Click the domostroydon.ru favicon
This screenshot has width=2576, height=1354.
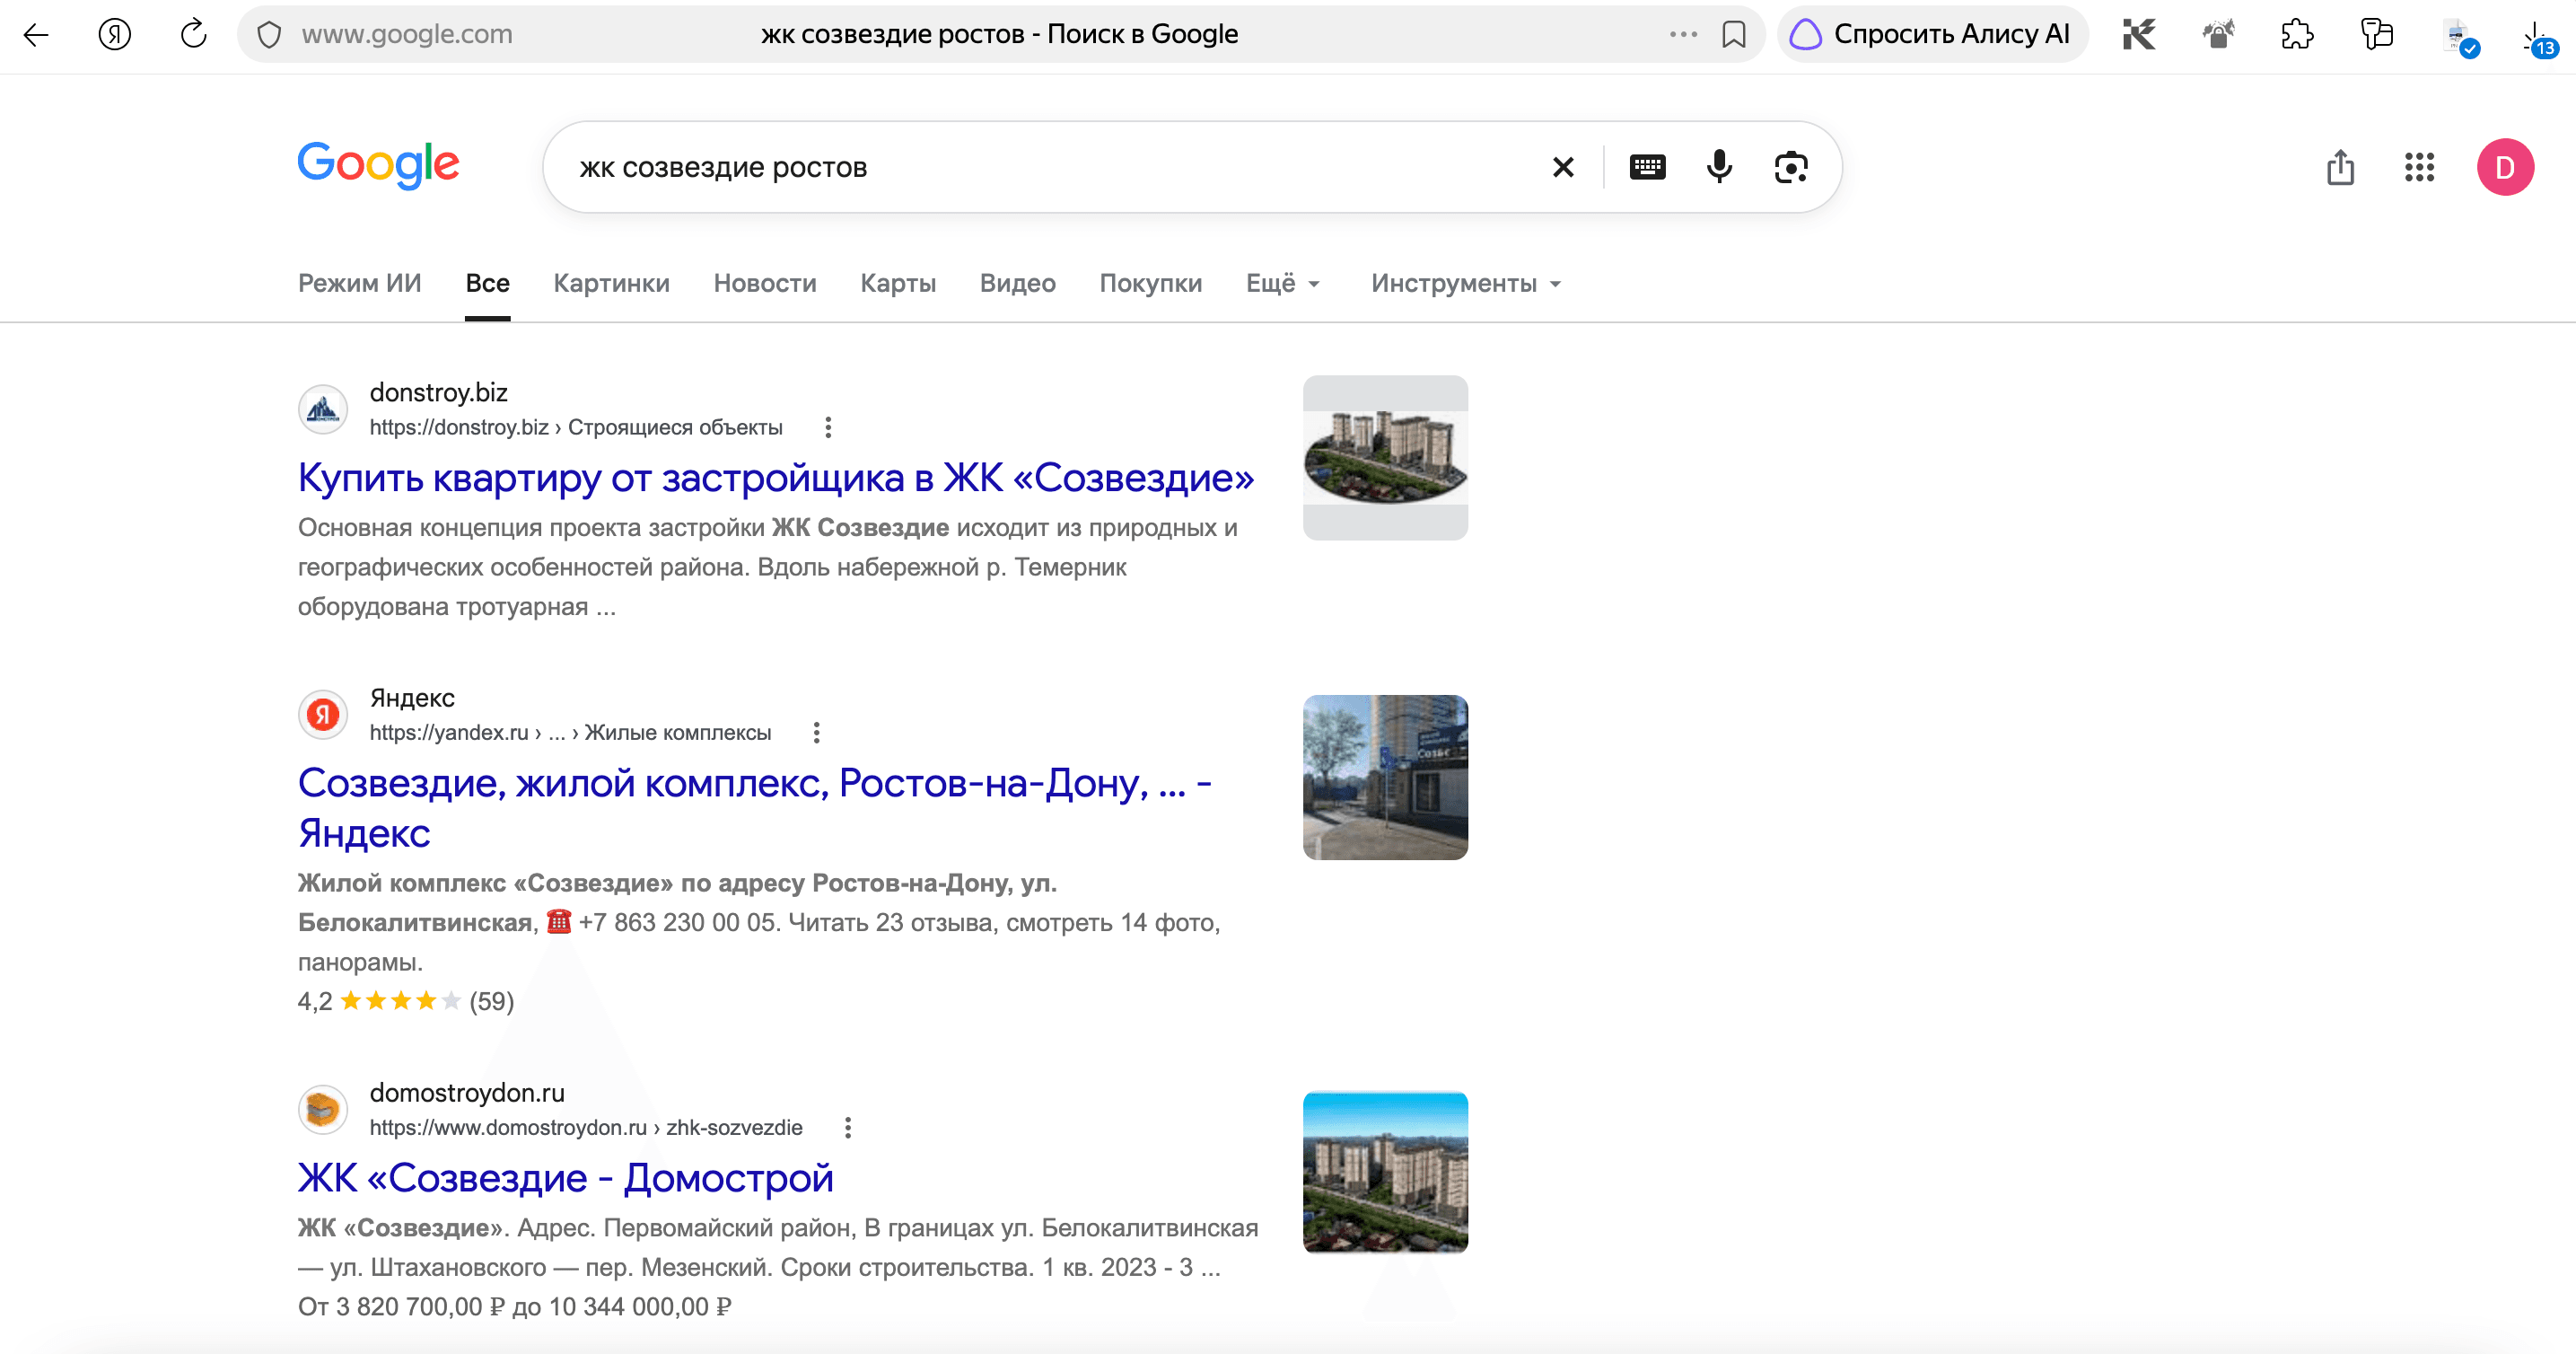[323, 1110]
